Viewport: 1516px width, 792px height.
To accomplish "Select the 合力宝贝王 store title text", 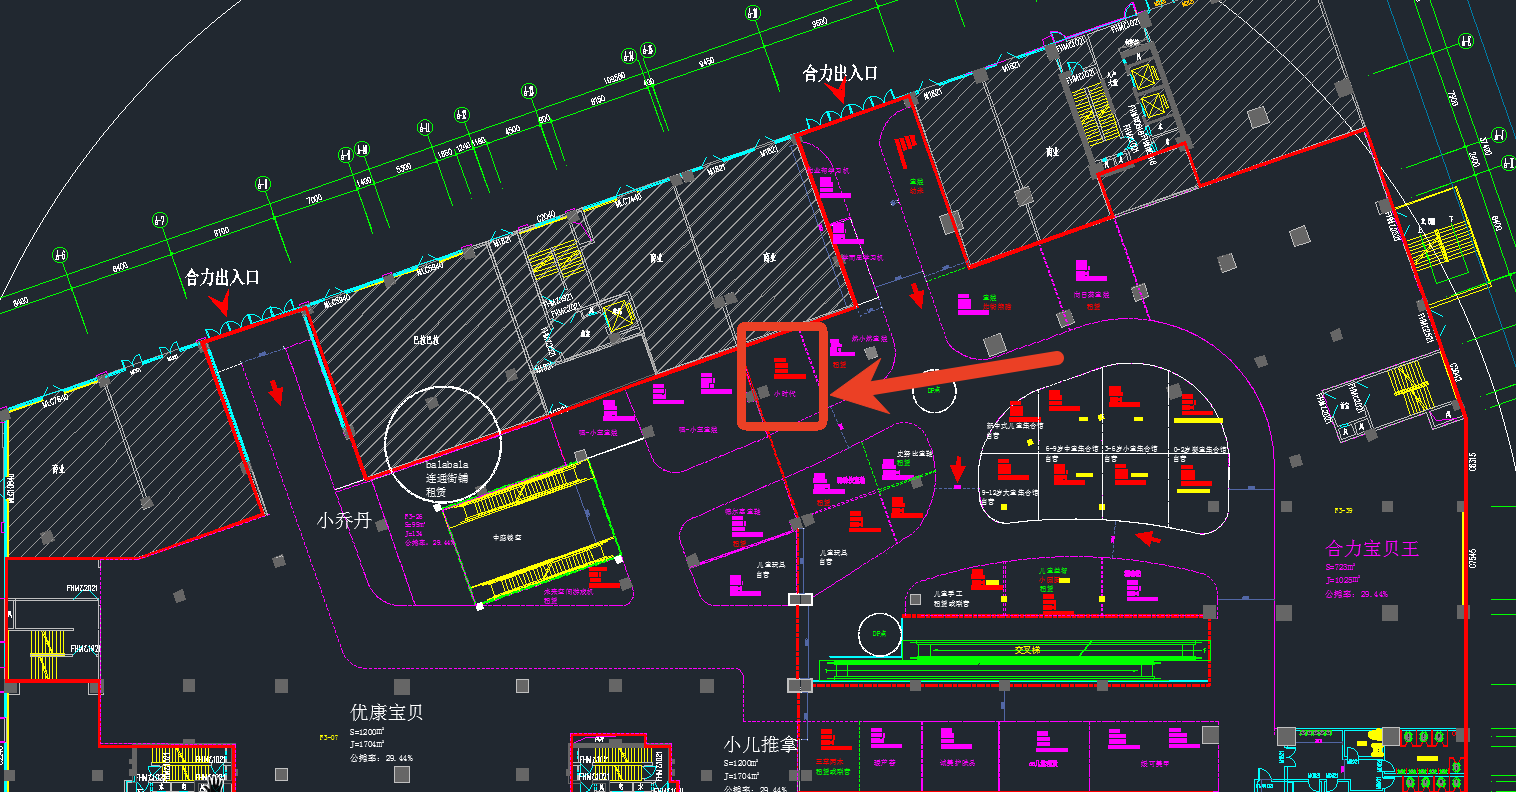I will (1372, 549).
